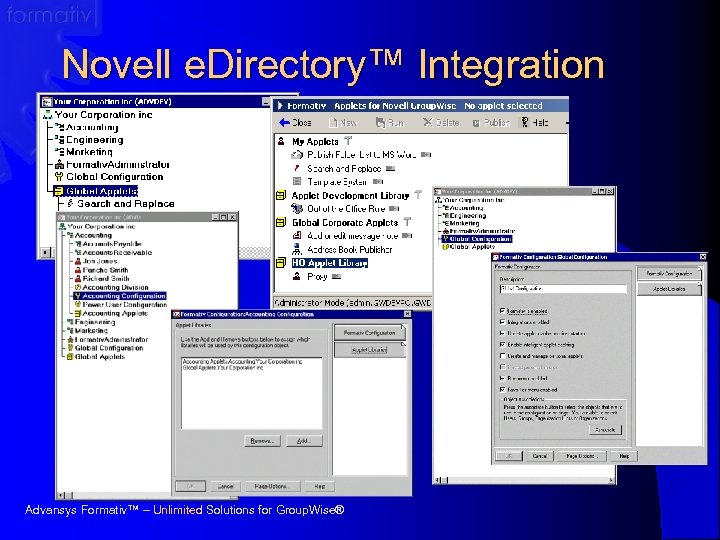Click the pin icon next to My Applets
The image size is (720, 540).
[x=348, y=141]
